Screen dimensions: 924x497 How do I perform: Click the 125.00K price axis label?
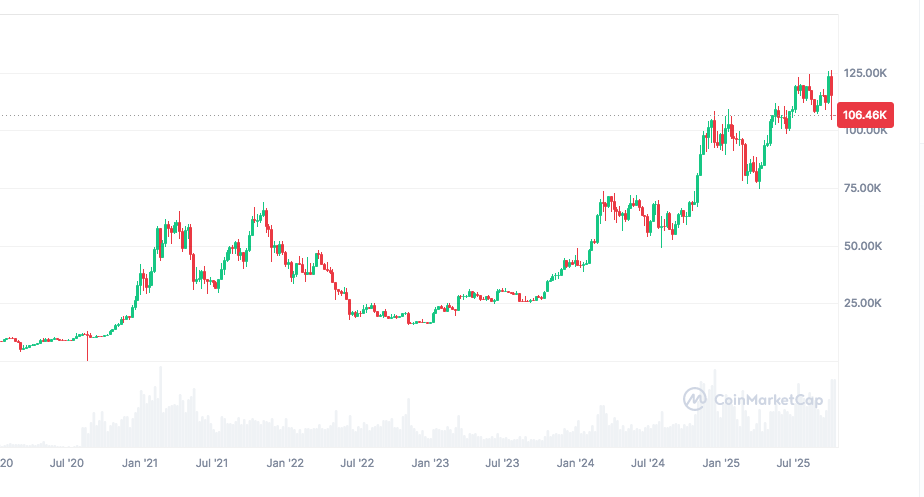click(865, 73)
